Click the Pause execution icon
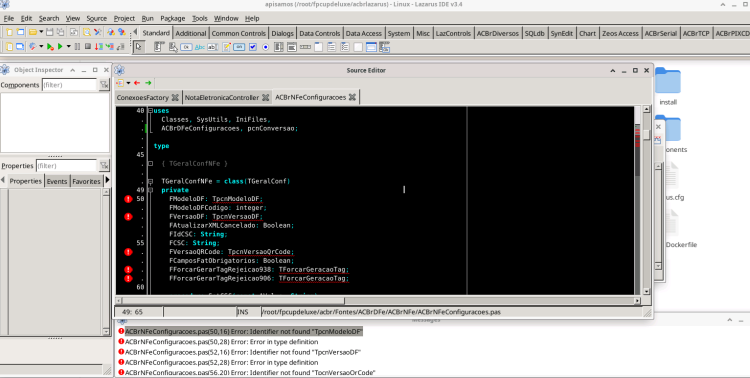Viewport: 750px width, 378px height. (77, 46)
